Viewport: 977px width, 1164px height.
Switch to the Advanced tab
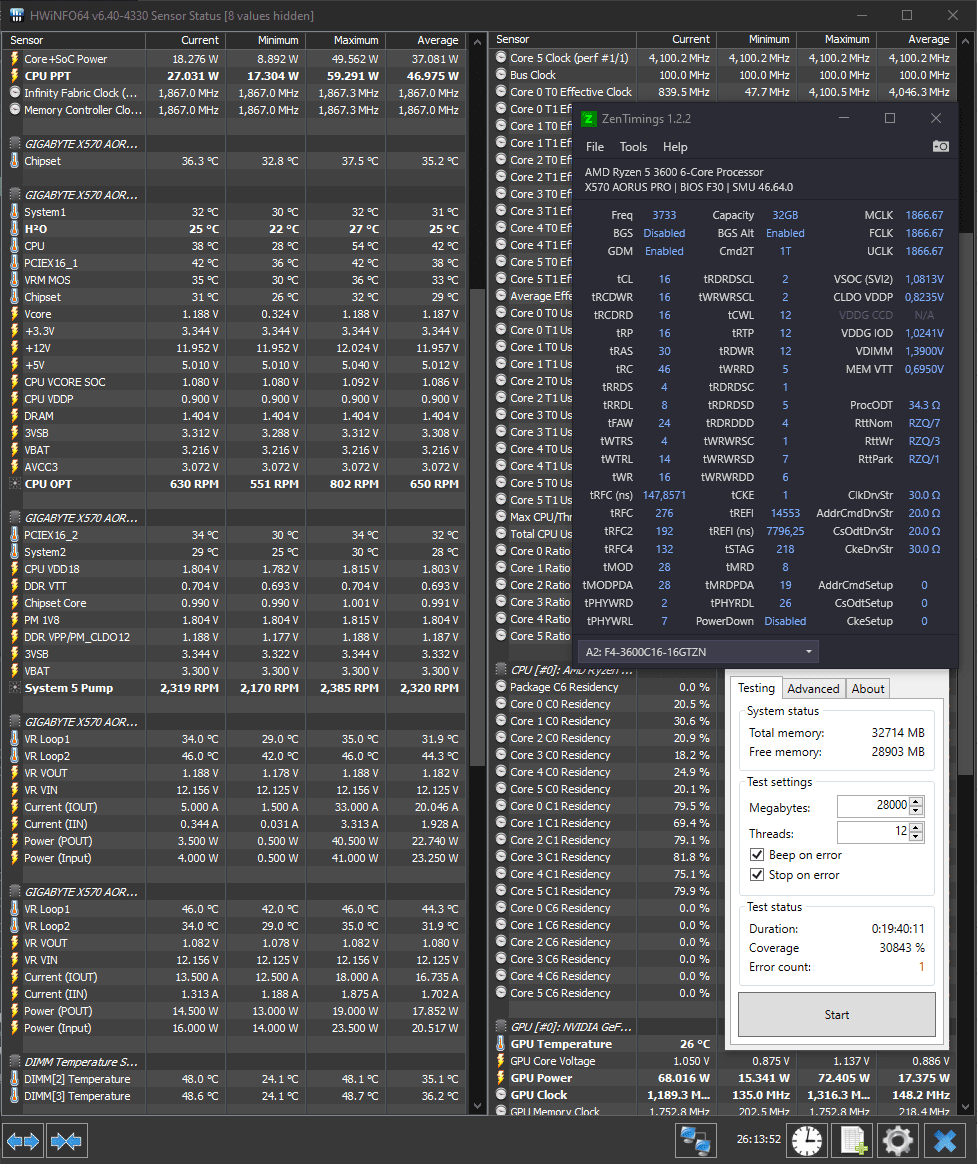click(x=813, y=689)
